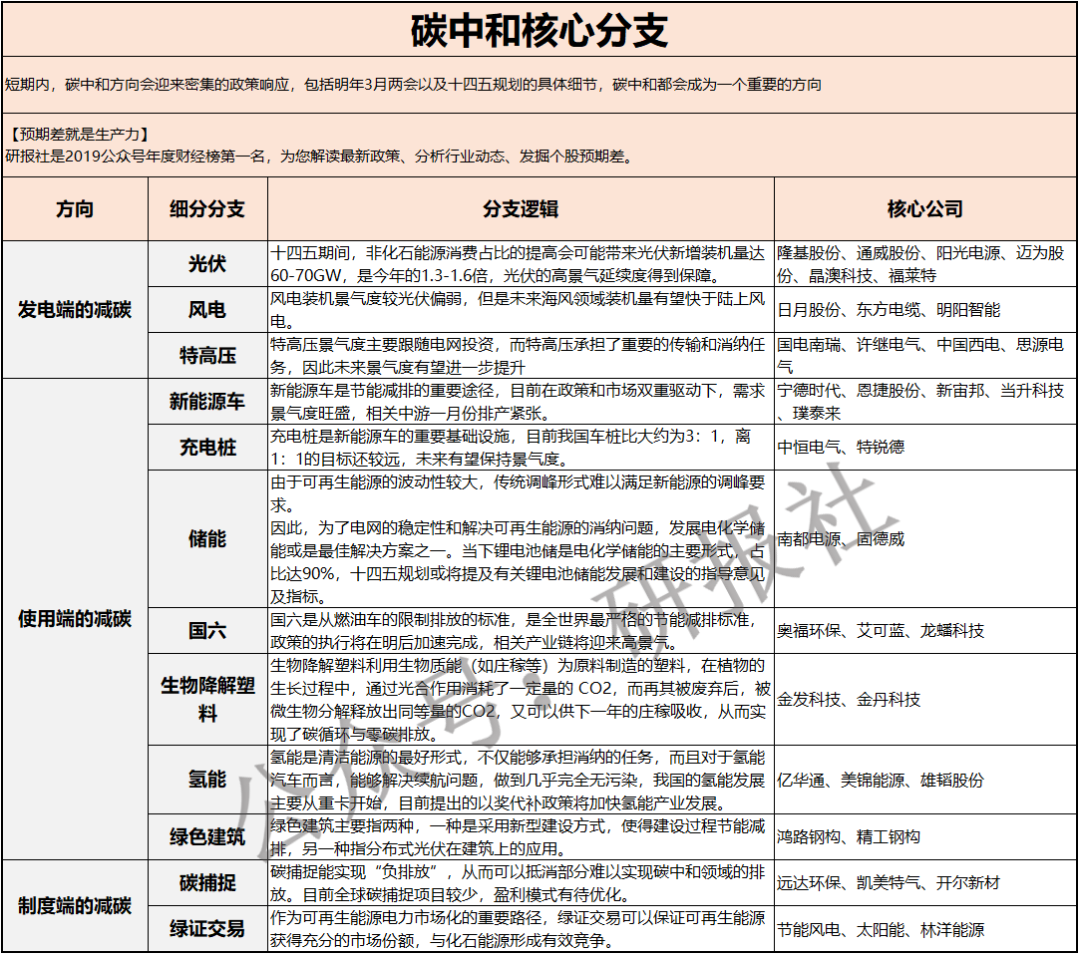Image resolution: width=1080 pixels, height=955 pixels.
Task: Click the sentence starting 研报社是2019公众号
Action: [319, 156]
